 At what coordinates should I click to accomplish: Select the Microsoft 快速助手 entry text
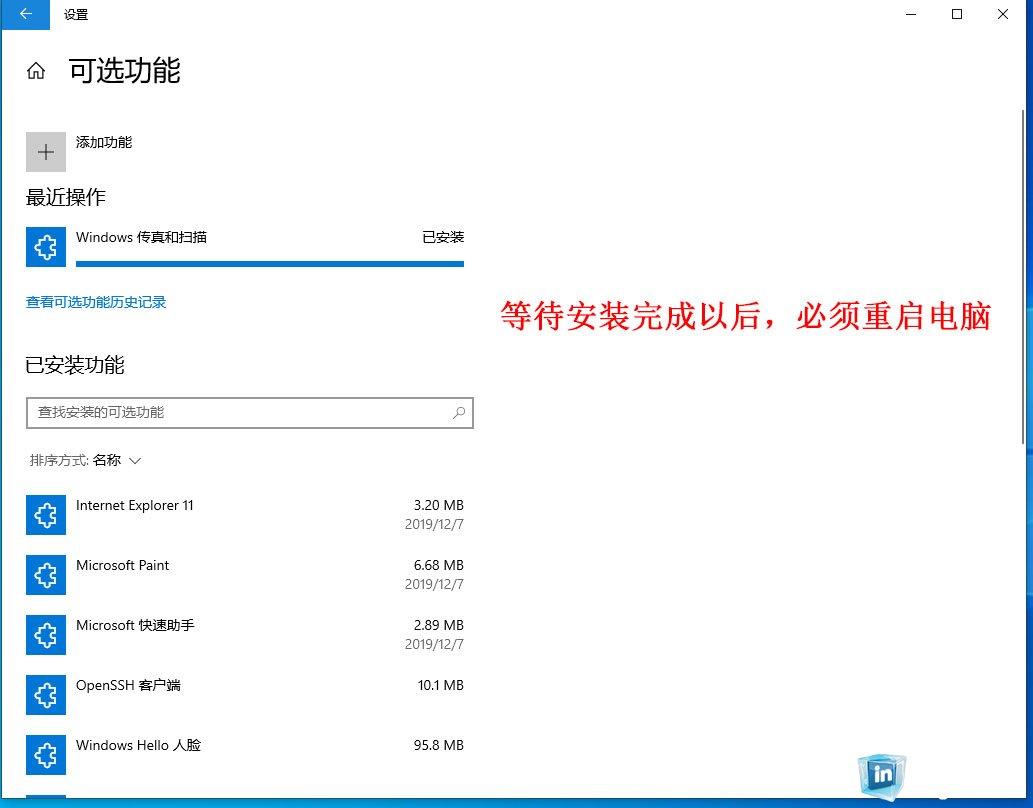point(135,625)
